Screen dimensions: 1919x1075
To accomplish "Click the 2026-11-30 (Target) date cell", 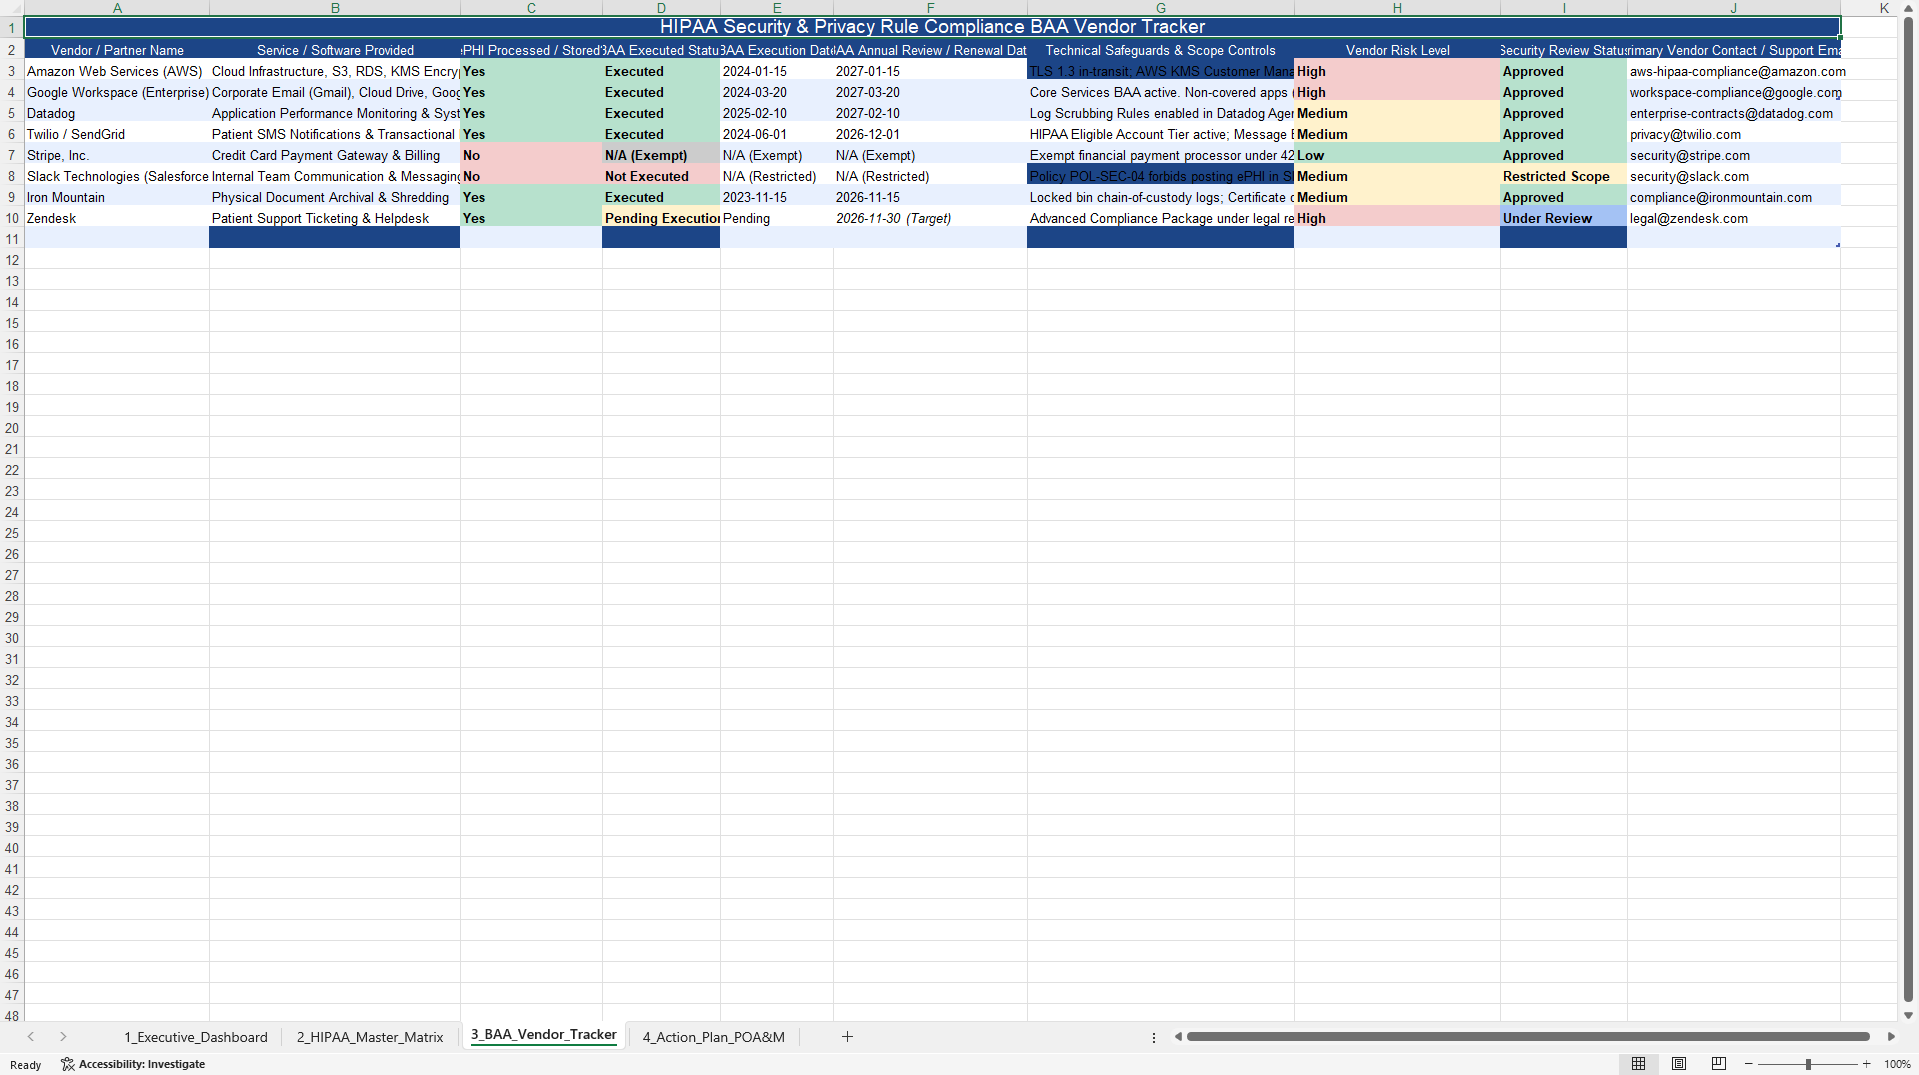I will point(930,218).
